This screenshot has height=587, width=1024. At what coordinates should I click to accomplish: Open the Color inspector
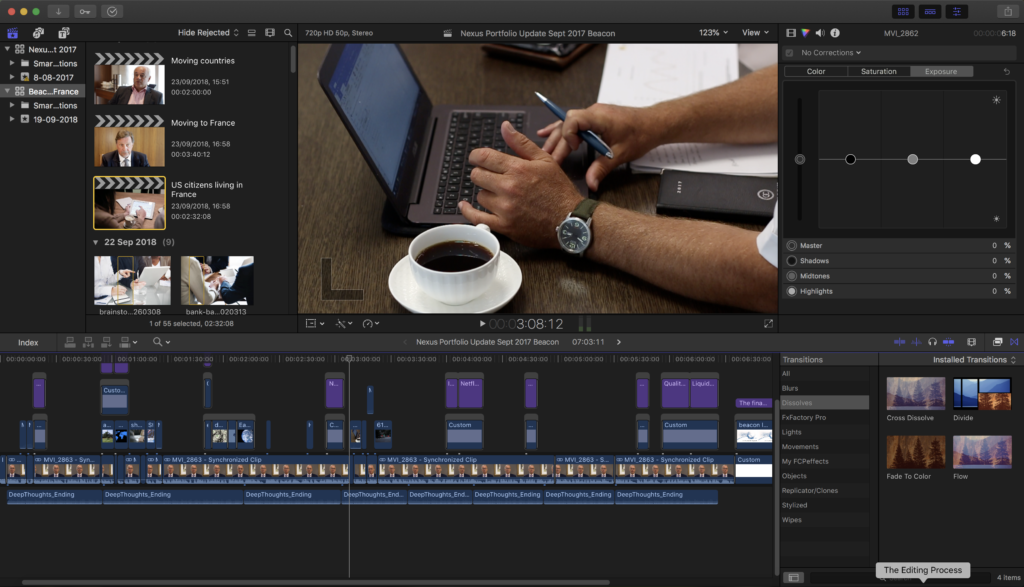(806, 33)
